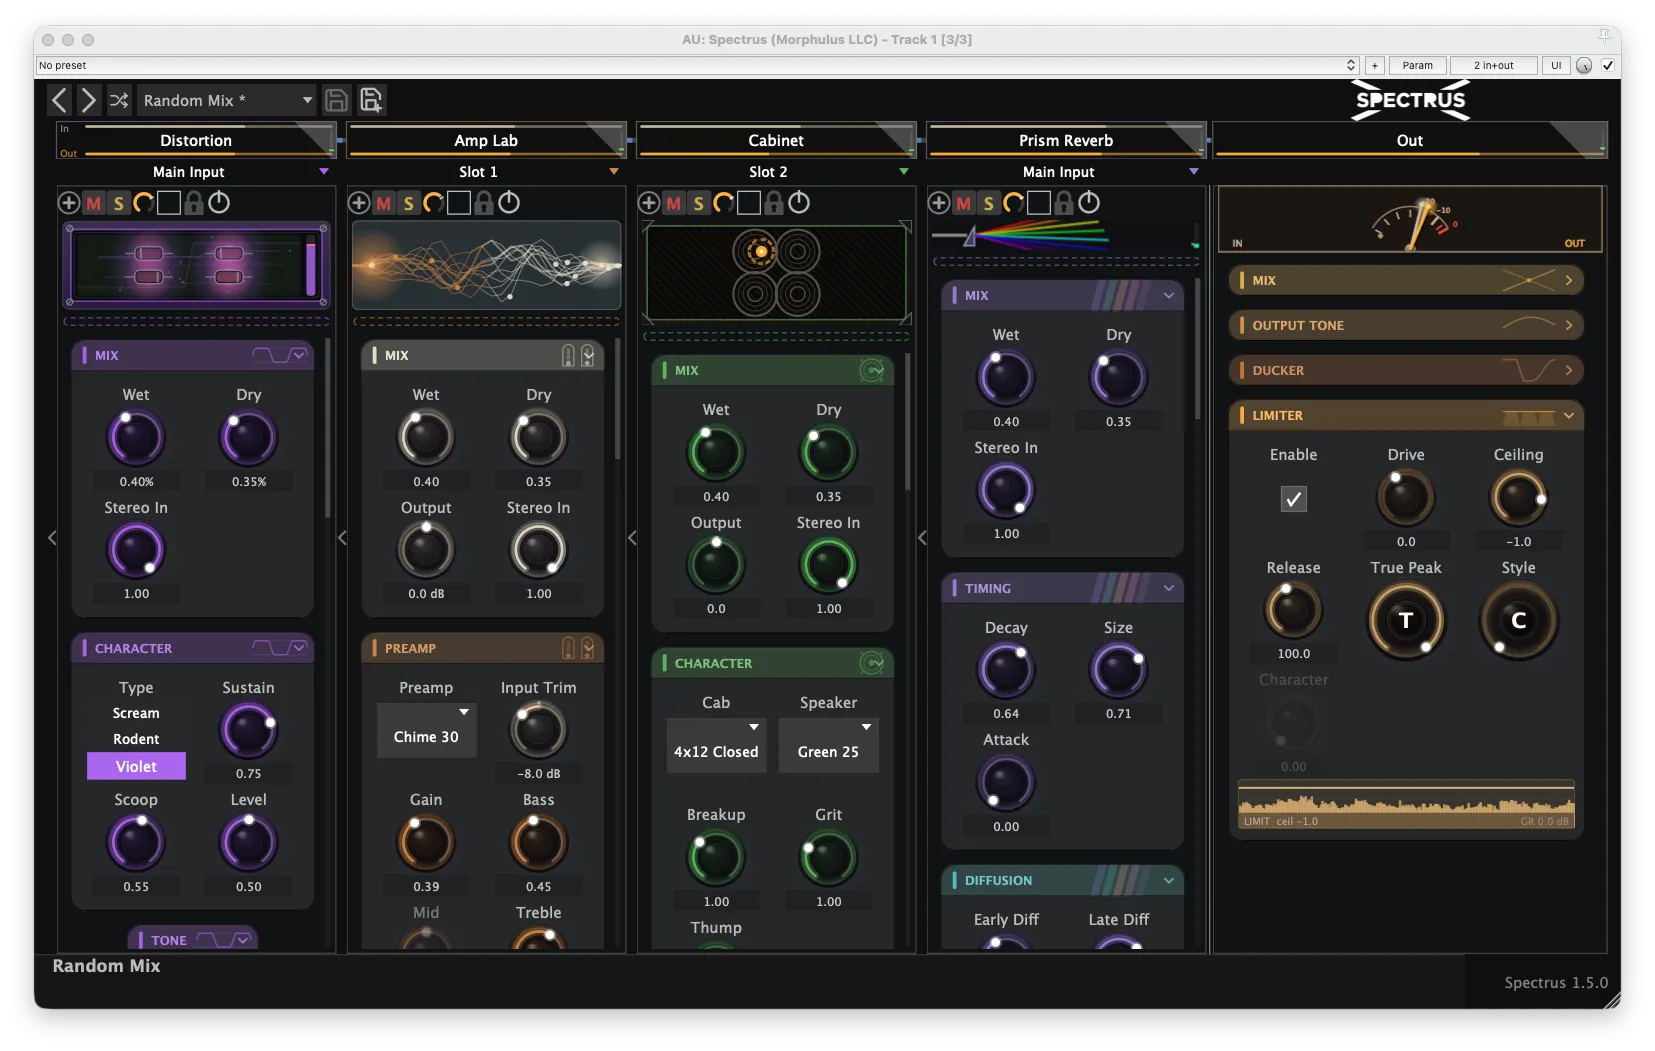
Task: Select the Cabinet module tab
Action: point(776,140)
